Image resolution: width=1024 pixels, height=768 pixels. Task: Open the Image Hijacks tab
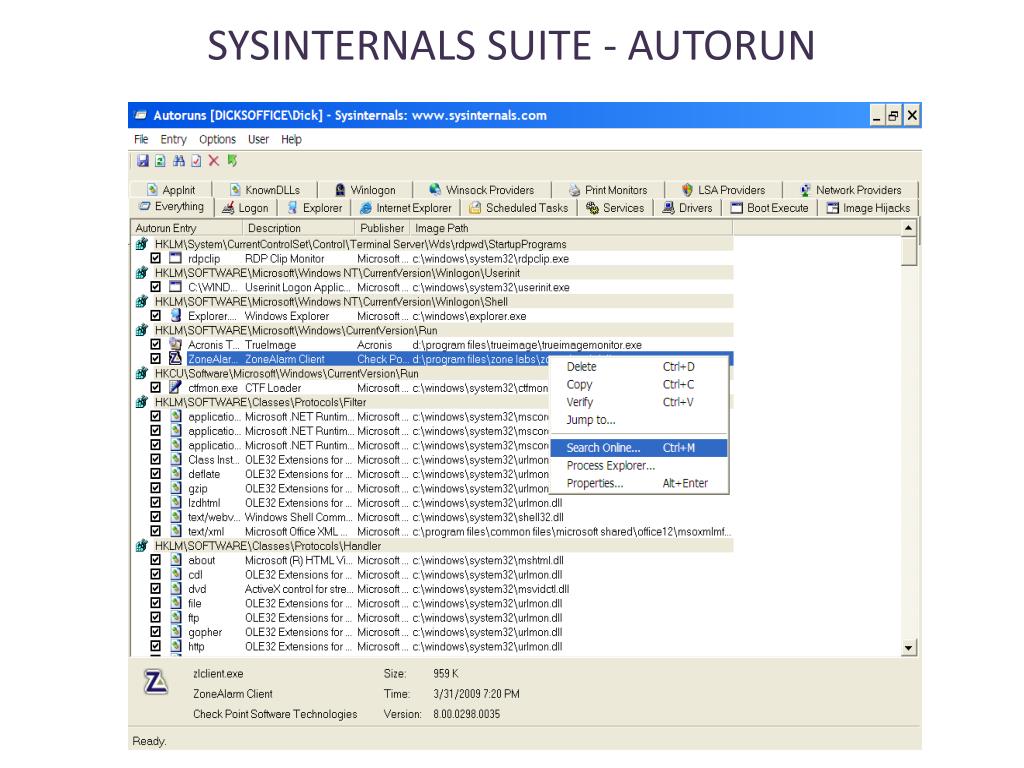[868, 208]
